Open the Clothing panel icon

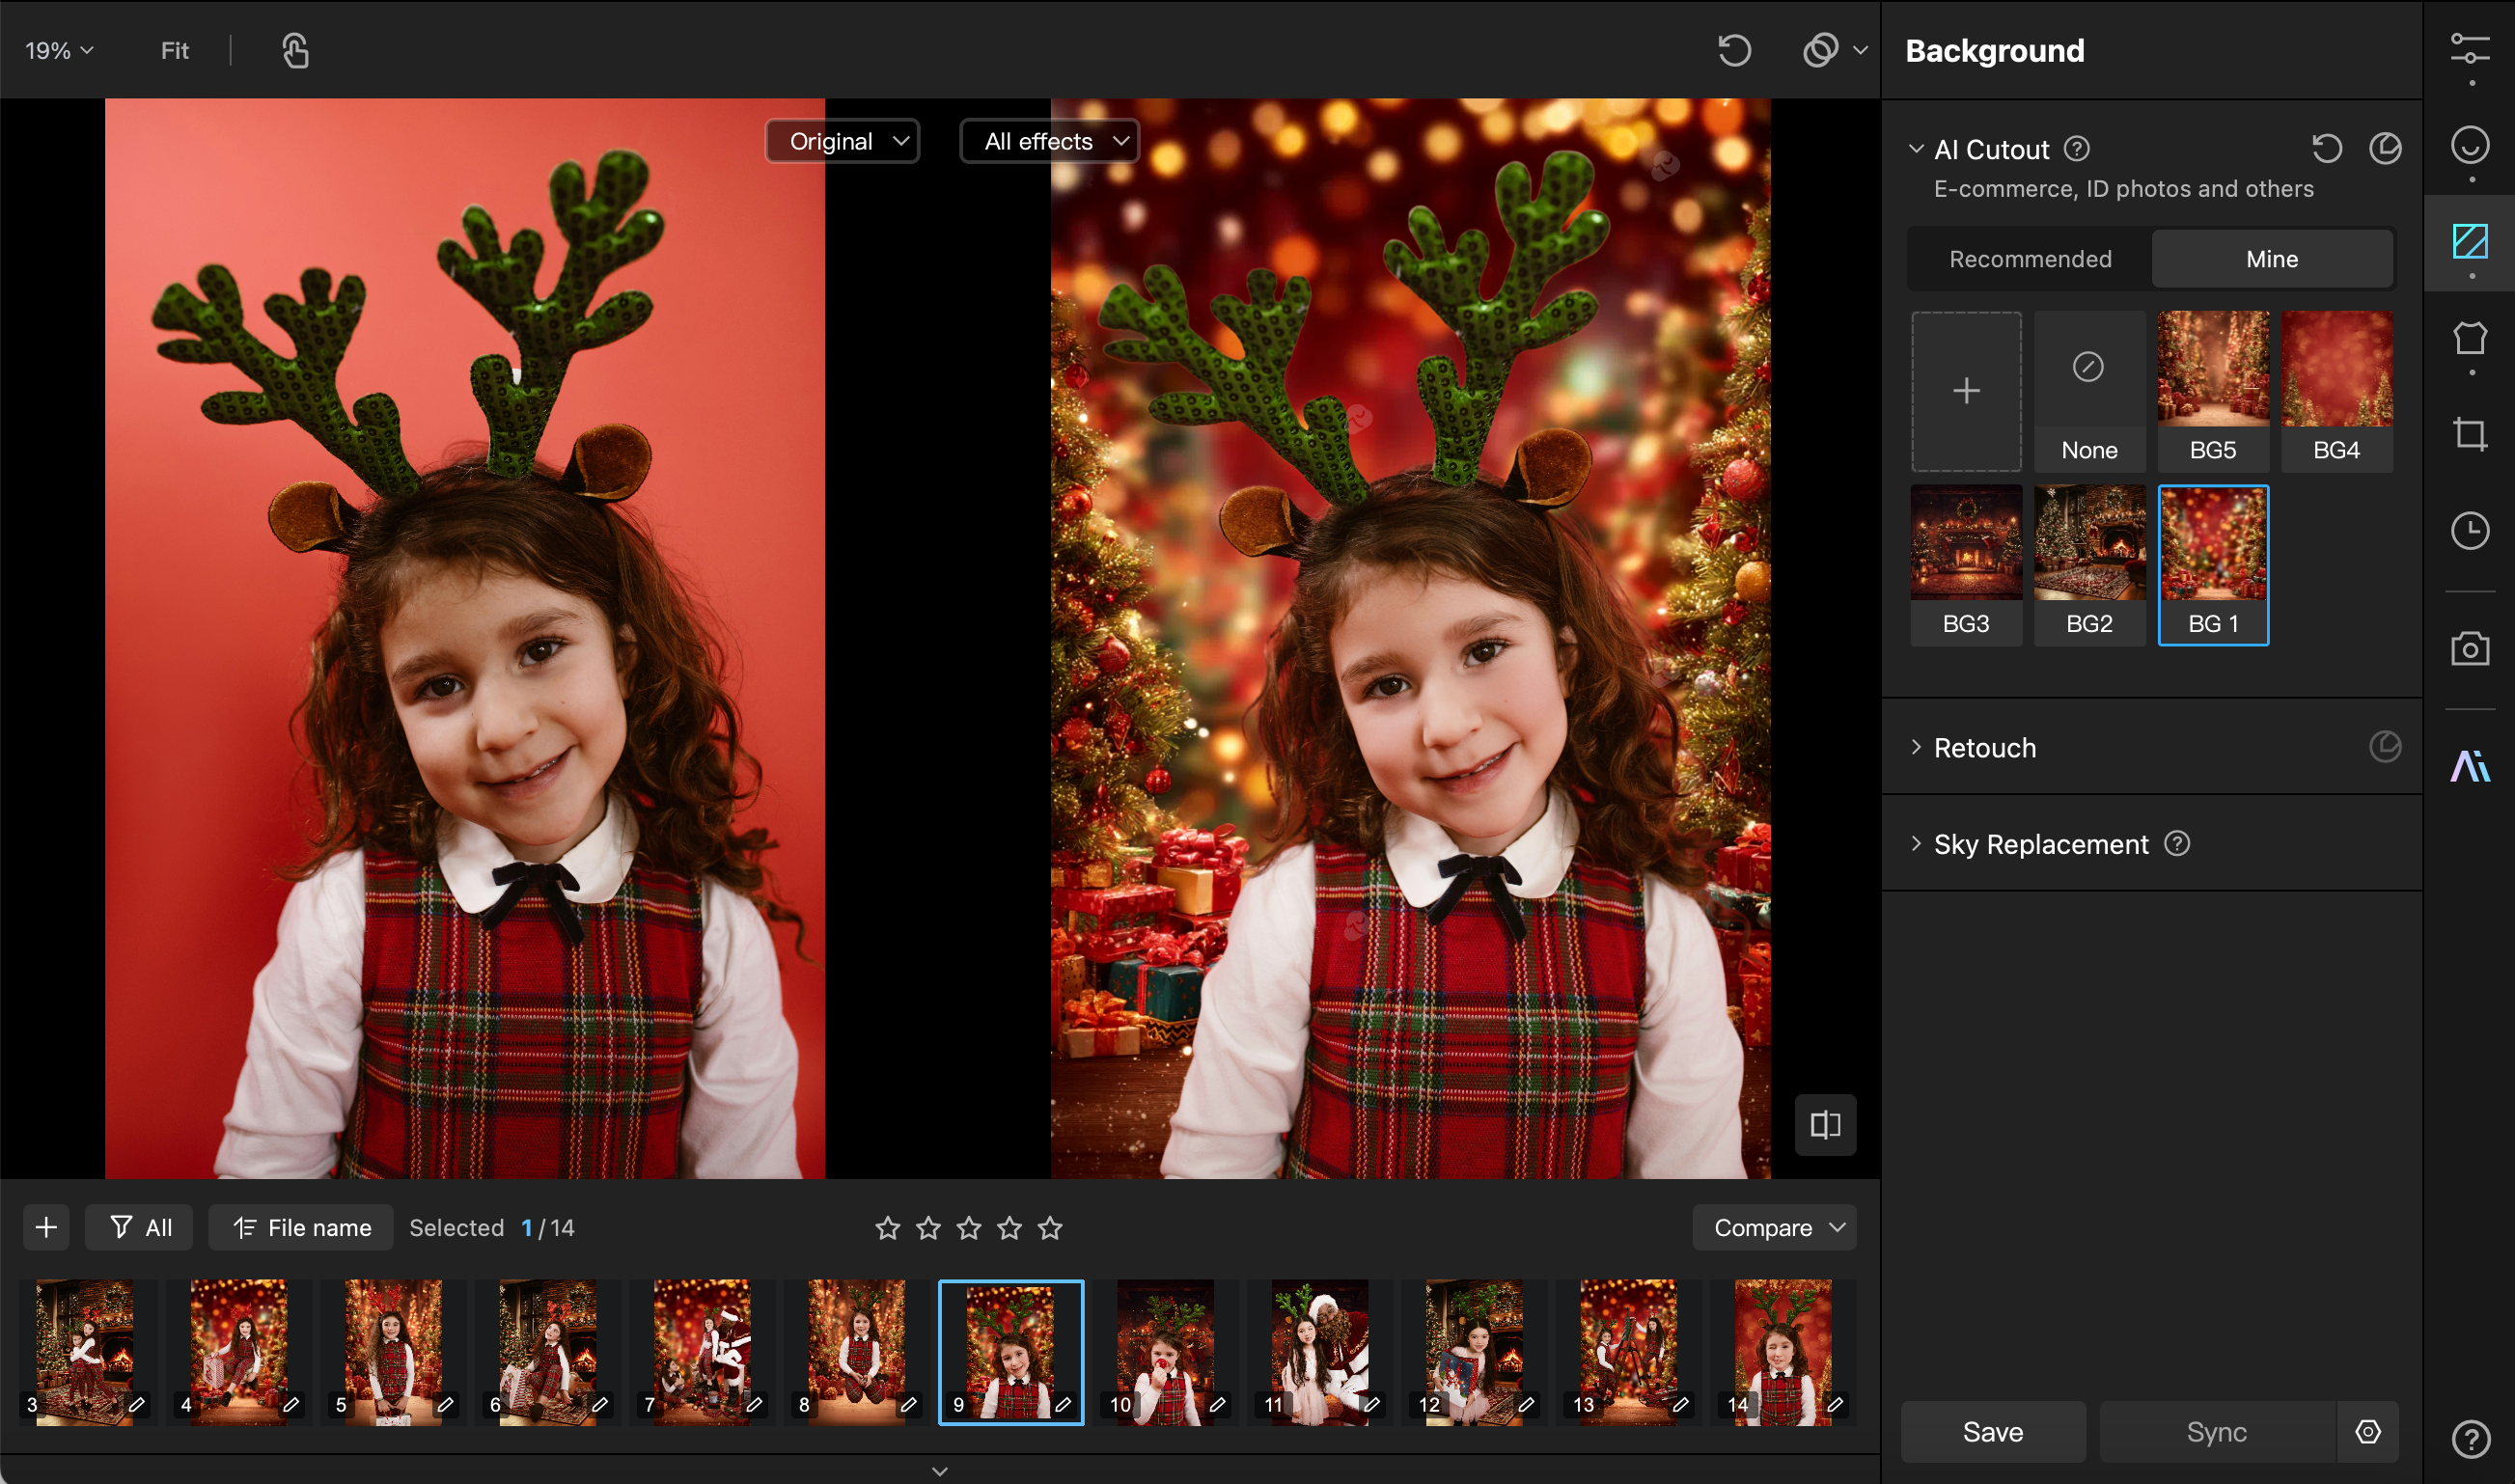(2469, 339)
